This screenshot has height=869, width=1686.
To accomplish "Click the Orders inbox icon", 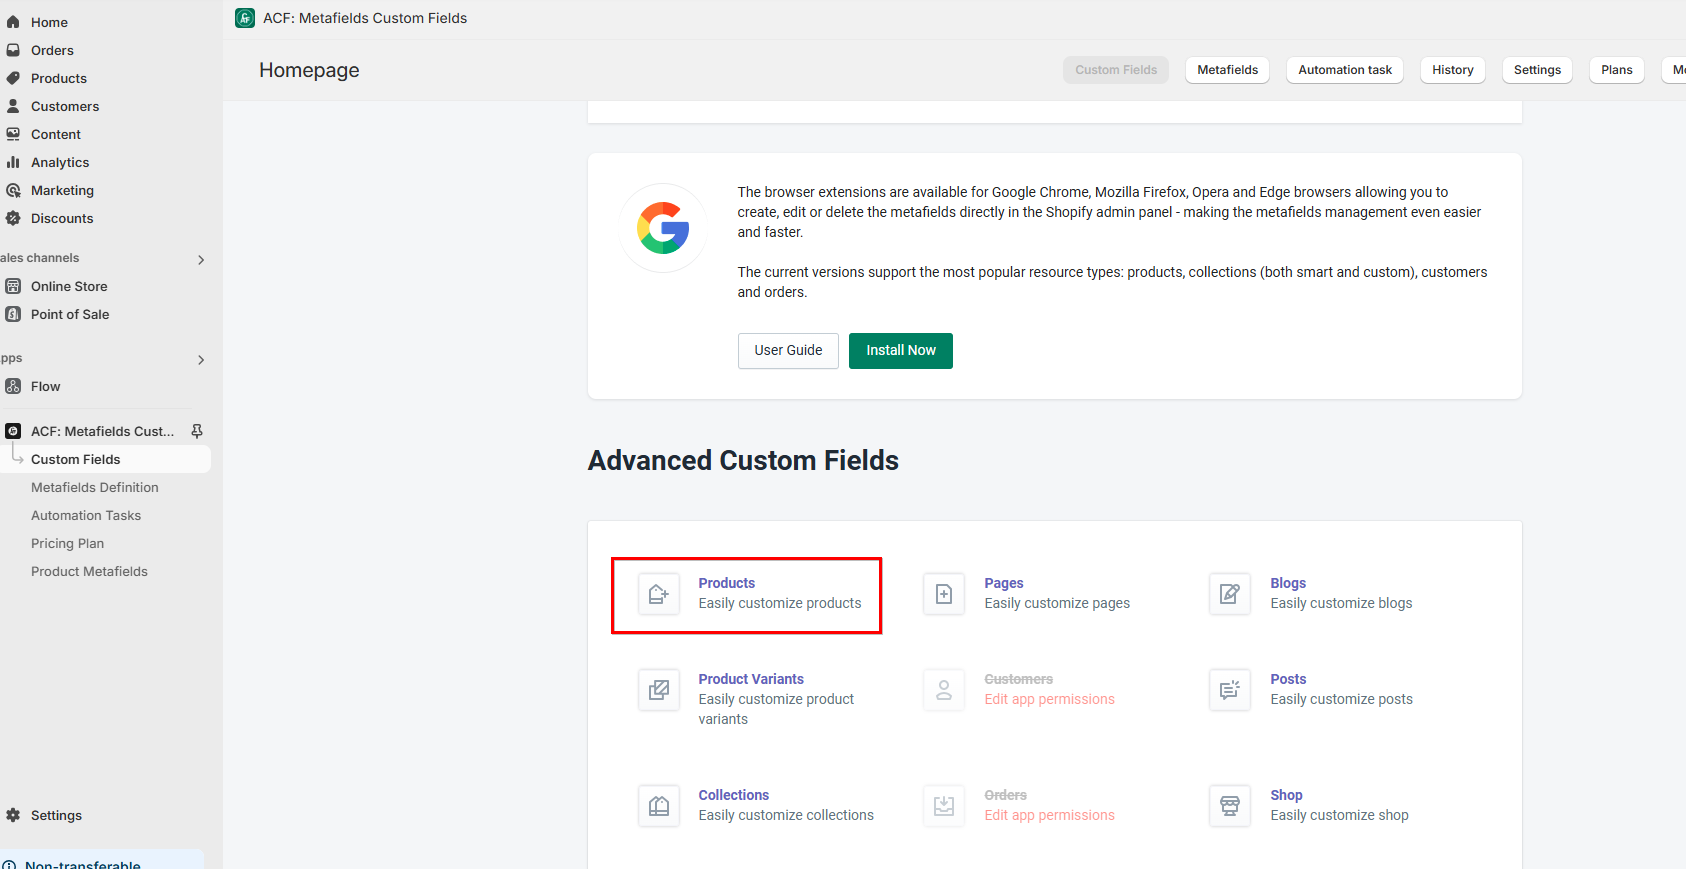I will click(x=13, y=50).
